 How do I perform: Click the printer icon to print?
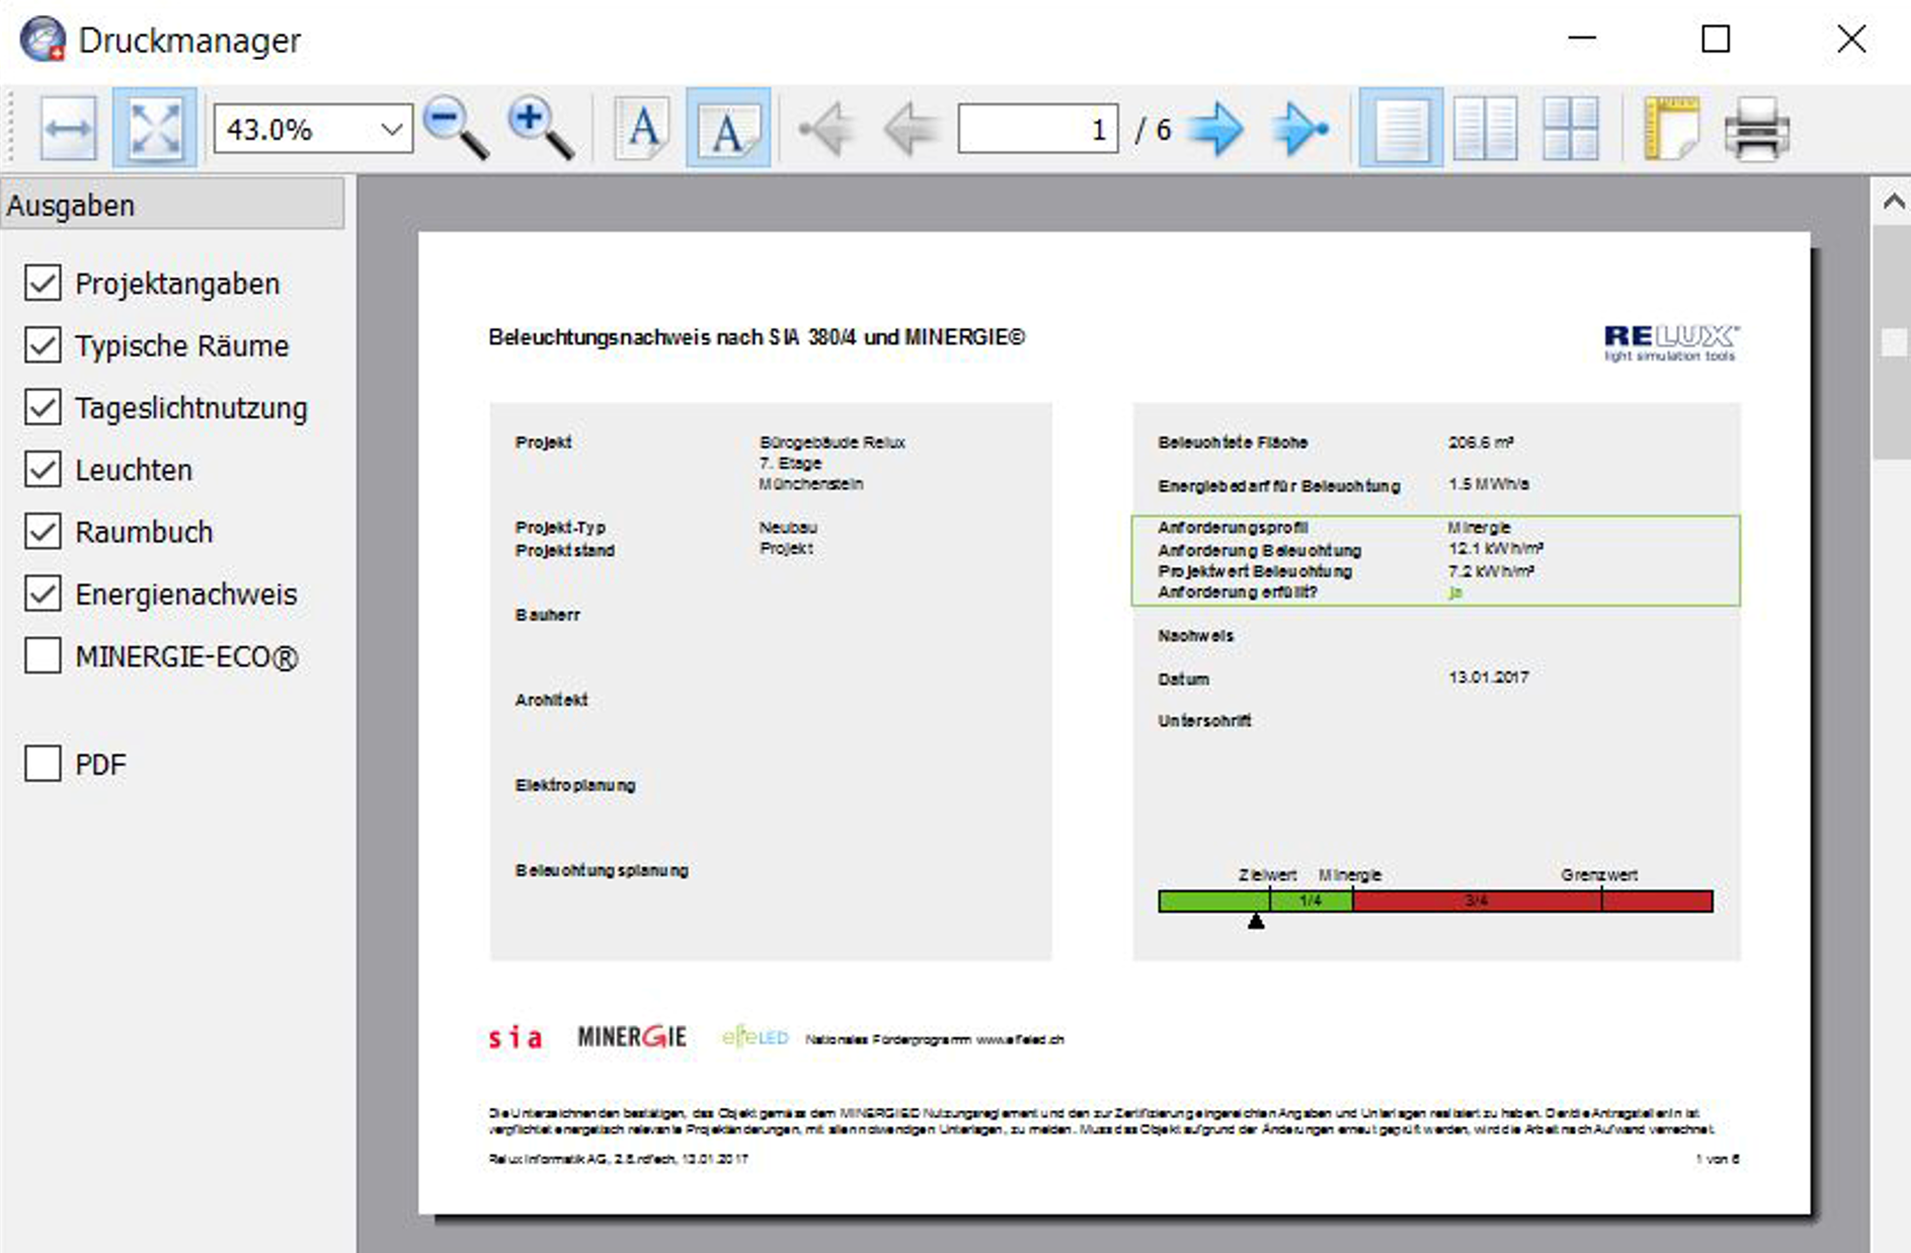pyautogui.click(x=1757, y=129)
